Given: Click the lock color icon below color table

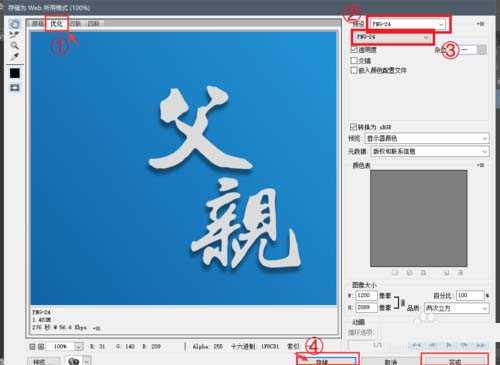Looking at the screenshot, I should (423, 273).
